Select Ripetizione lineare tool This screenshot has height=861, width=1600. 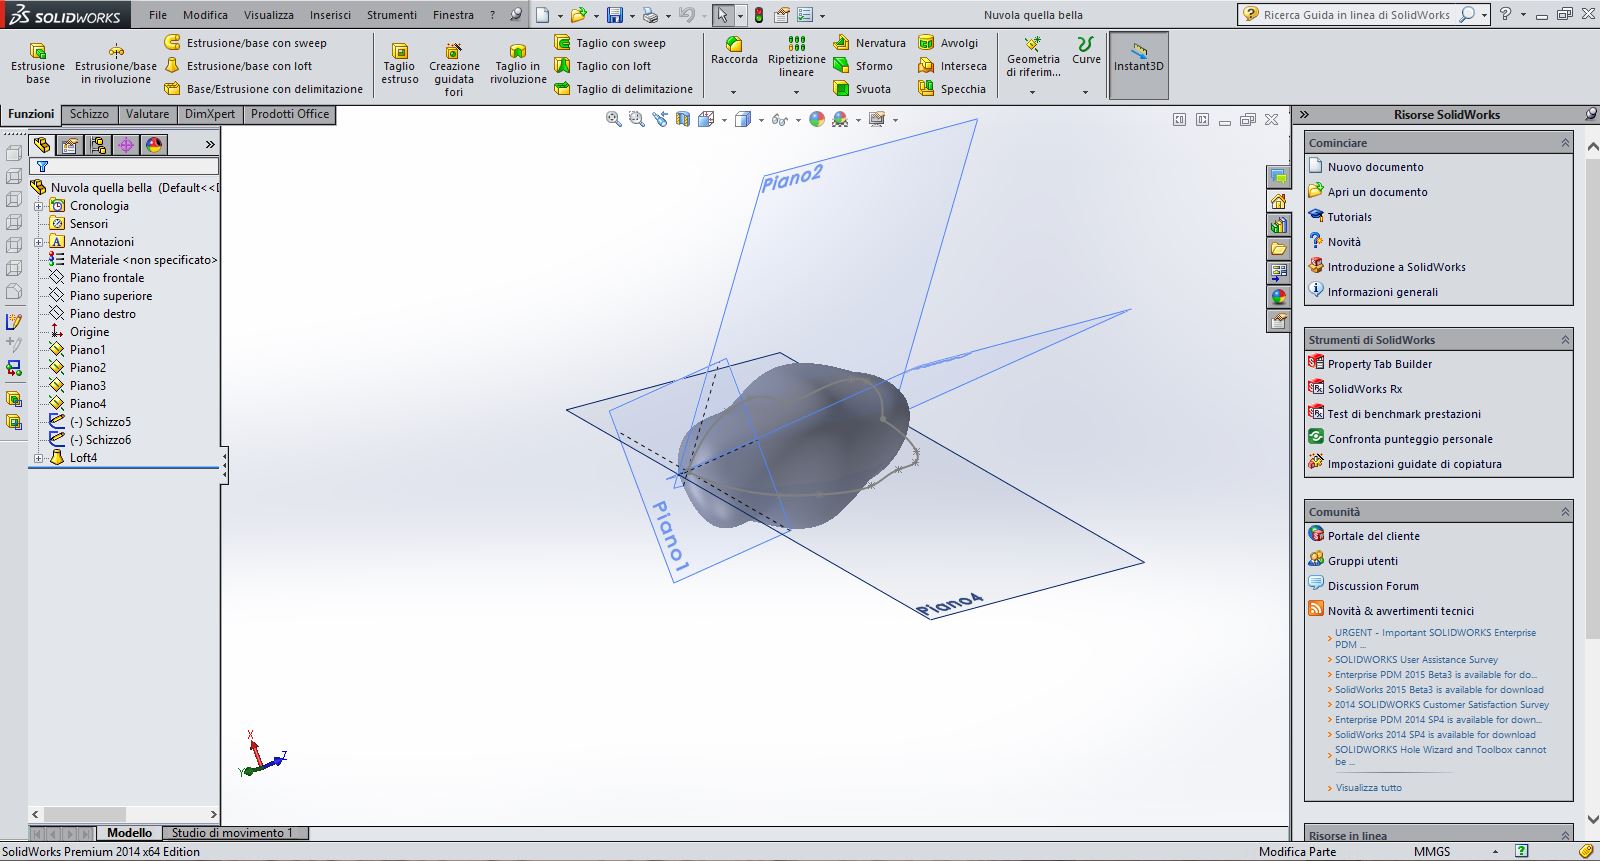(797, 58)
